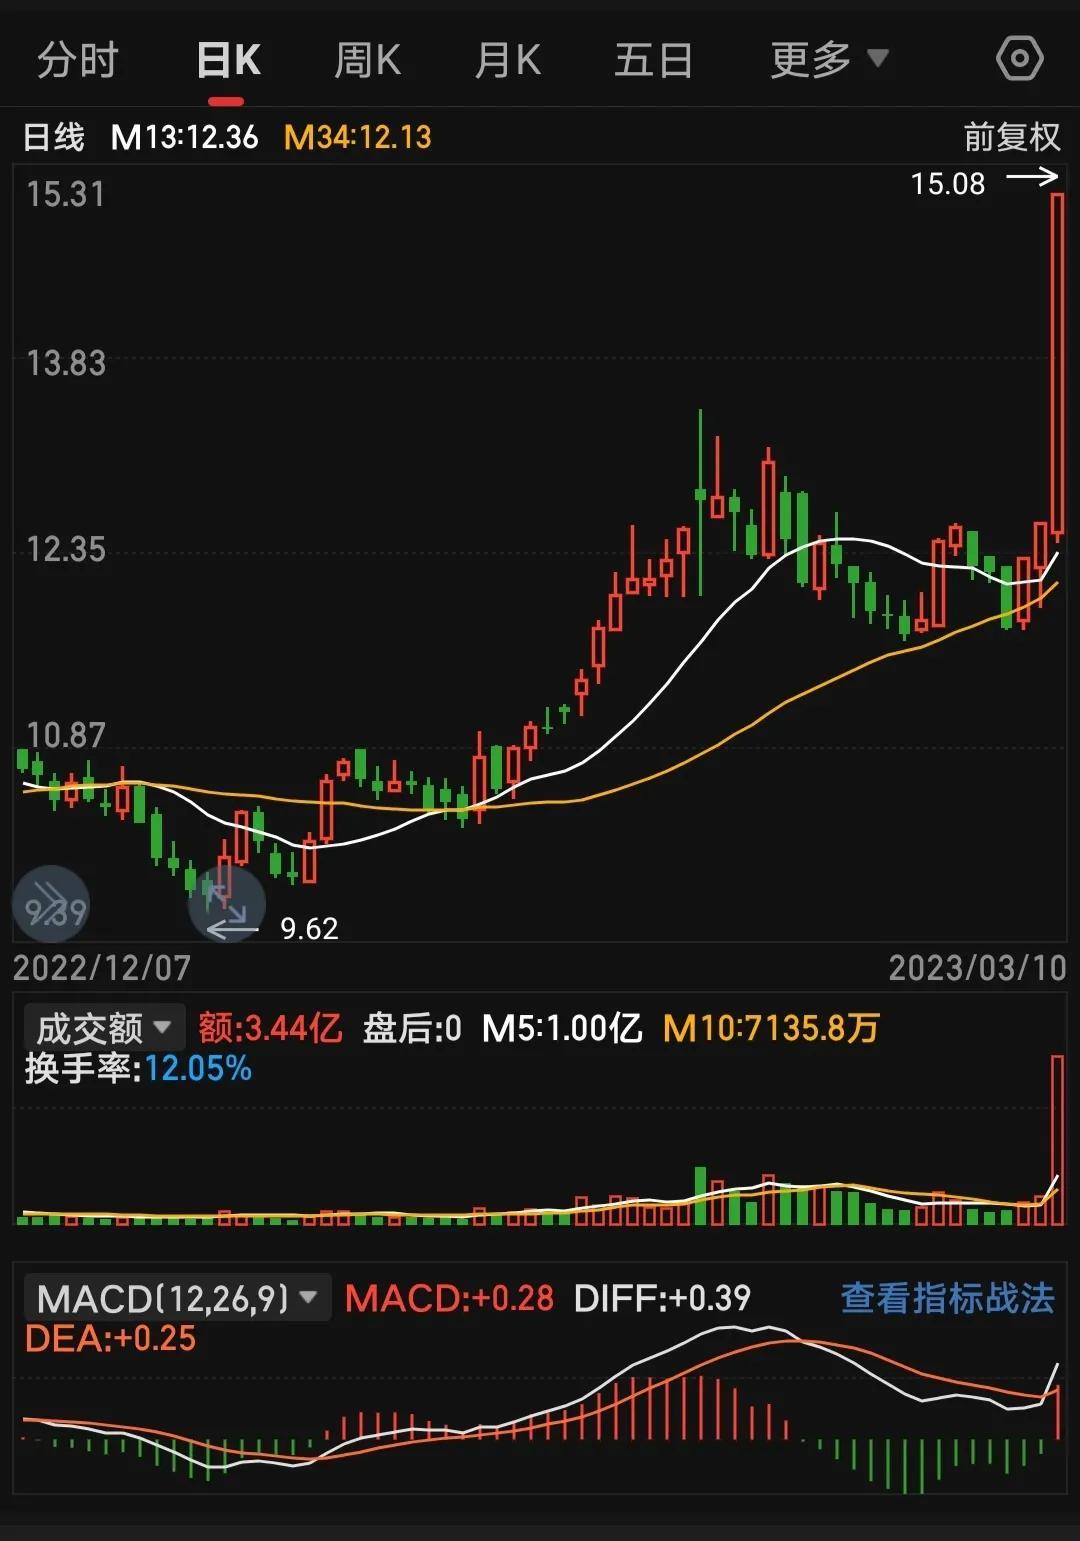The height and width of the screenshot is (1541, 1080).
Task: Tap the 12.35 price axis label
Action: coord(65,549)
